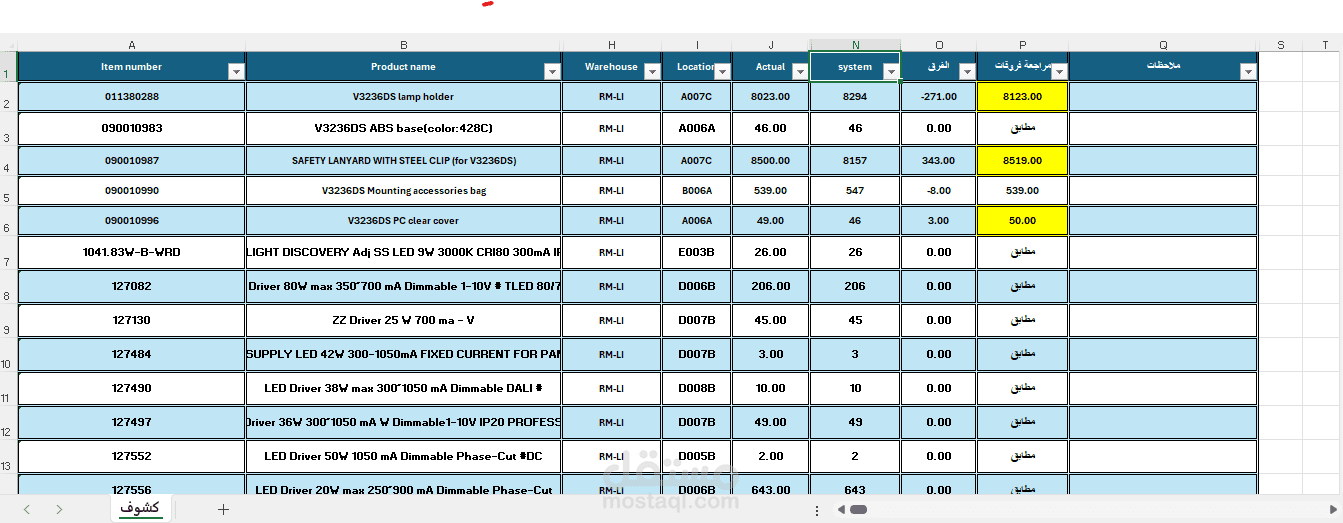Screen dimensions: 1343x523
Task: Click system value 547
Action: [x=855, y=190]
